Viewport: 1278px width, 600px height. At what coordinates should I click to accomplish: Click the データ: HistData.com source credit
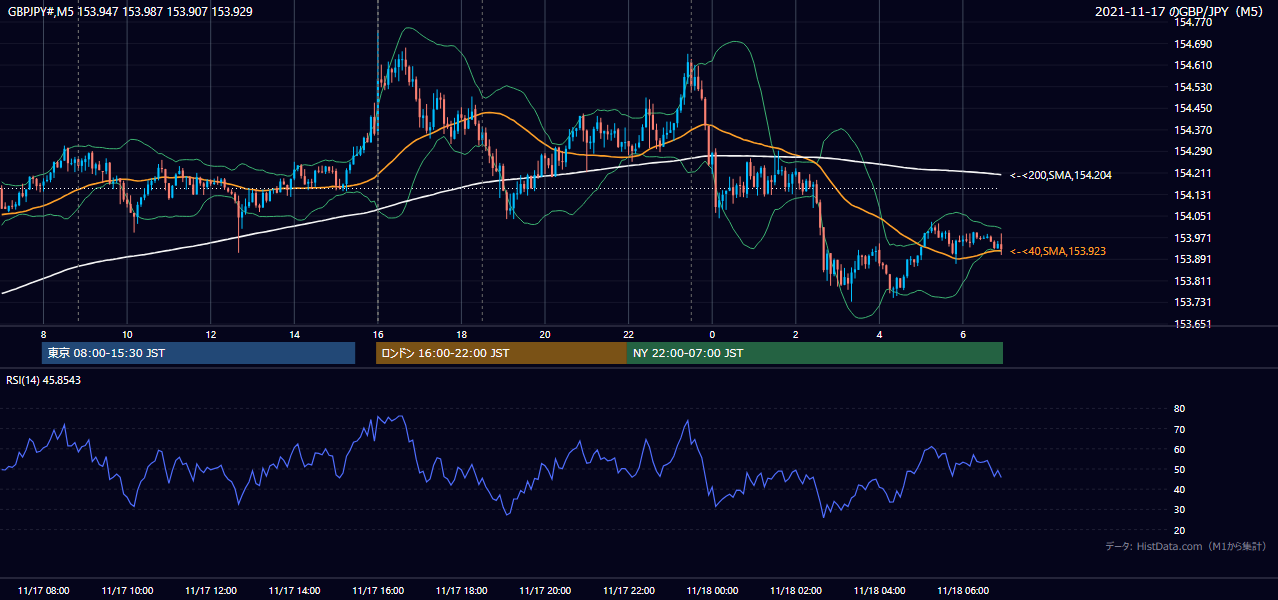point(1185,547)
